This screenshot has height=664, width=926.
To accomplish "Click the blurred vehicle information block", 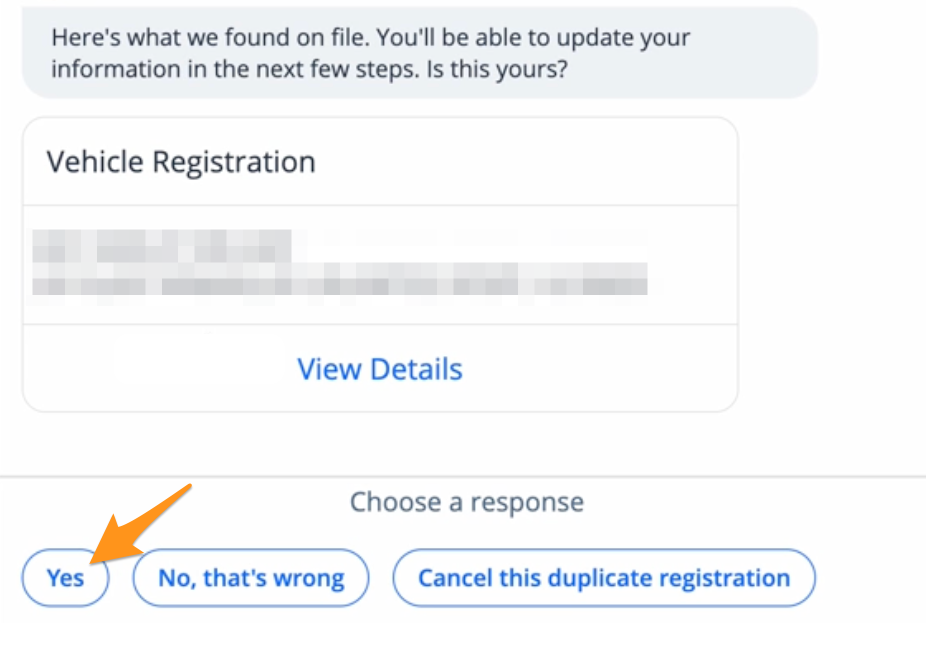I will 340,263.
